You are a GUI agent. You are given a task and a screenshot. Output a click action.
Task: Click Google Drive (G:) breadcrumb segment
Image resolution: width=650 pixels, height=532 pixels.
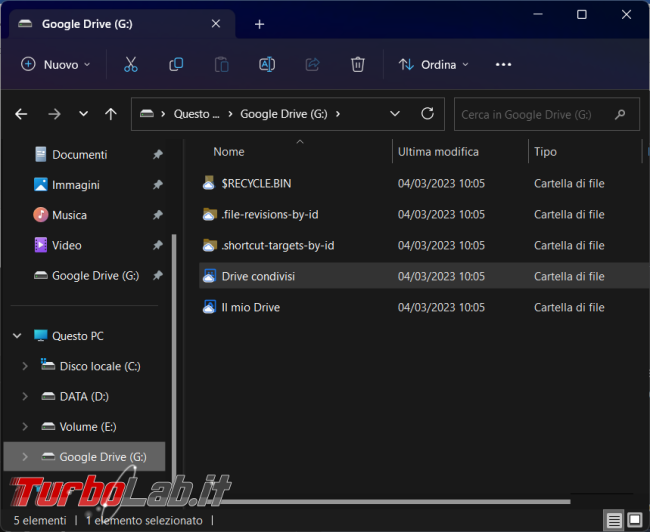[284, 114]
